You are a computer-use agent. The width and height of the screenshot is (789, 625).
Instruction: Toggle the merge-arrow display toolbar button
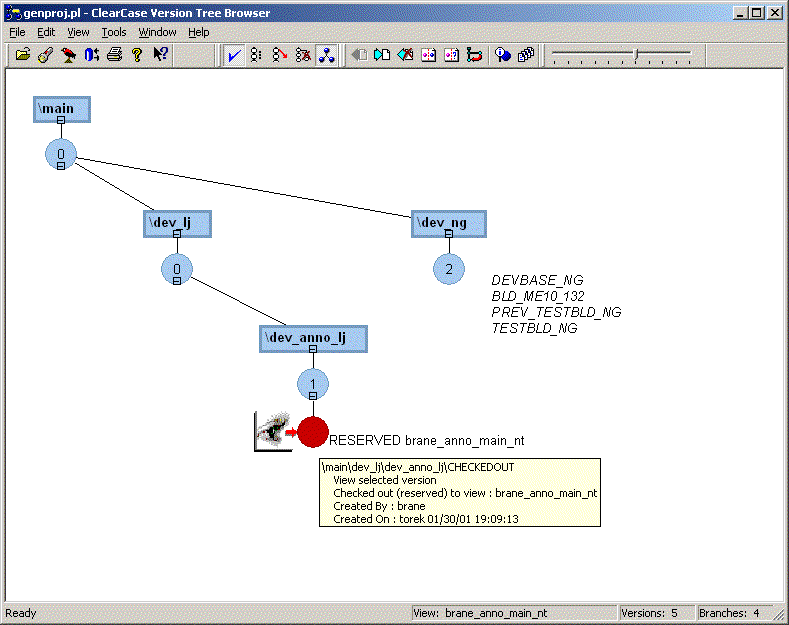[x=280, y=54]
